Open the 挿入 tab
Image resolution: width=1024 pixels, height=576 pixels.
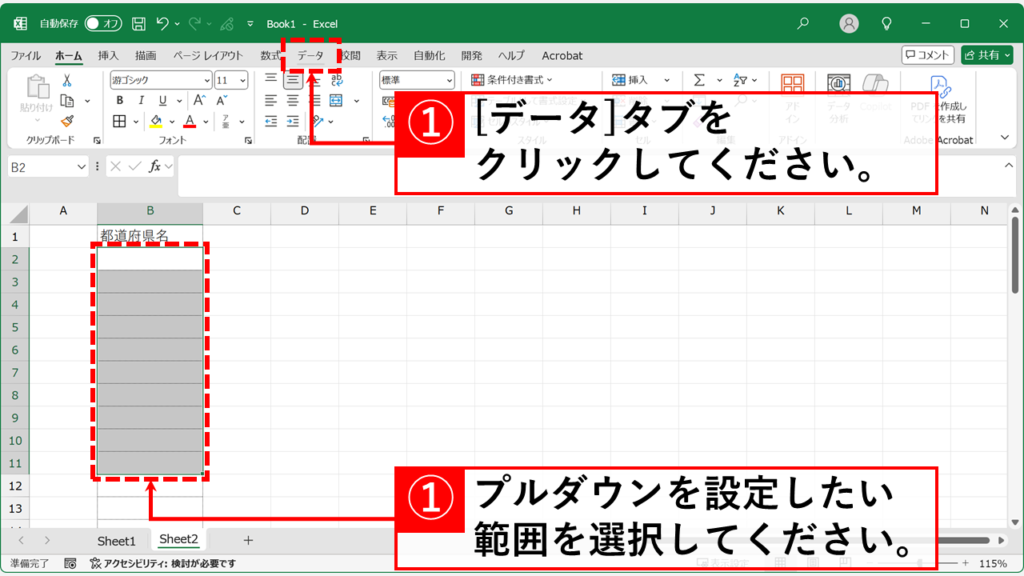tap(108, 56)
